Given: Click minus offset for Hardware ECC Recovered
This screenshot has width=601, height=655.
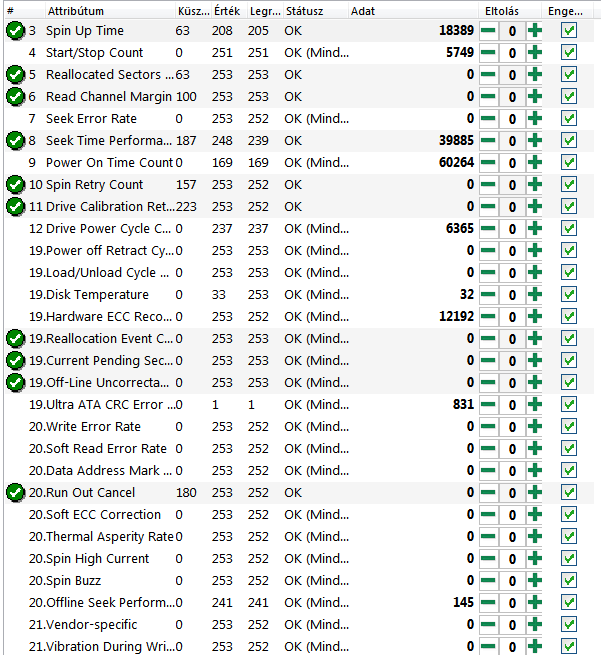Looking at the screenshot, I should click(488, 317).
